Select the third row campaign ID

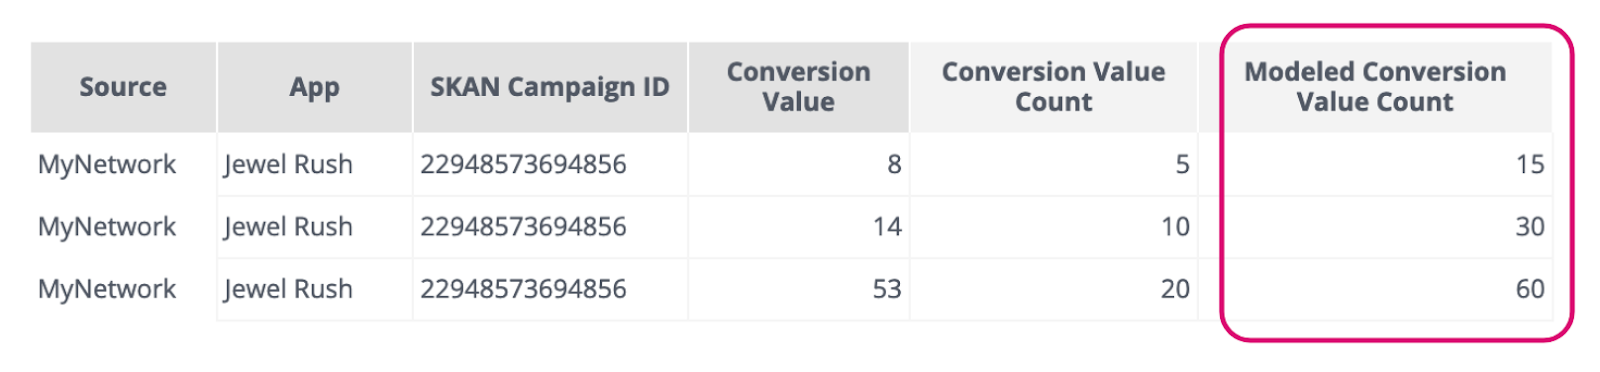[x=523, y=289]
